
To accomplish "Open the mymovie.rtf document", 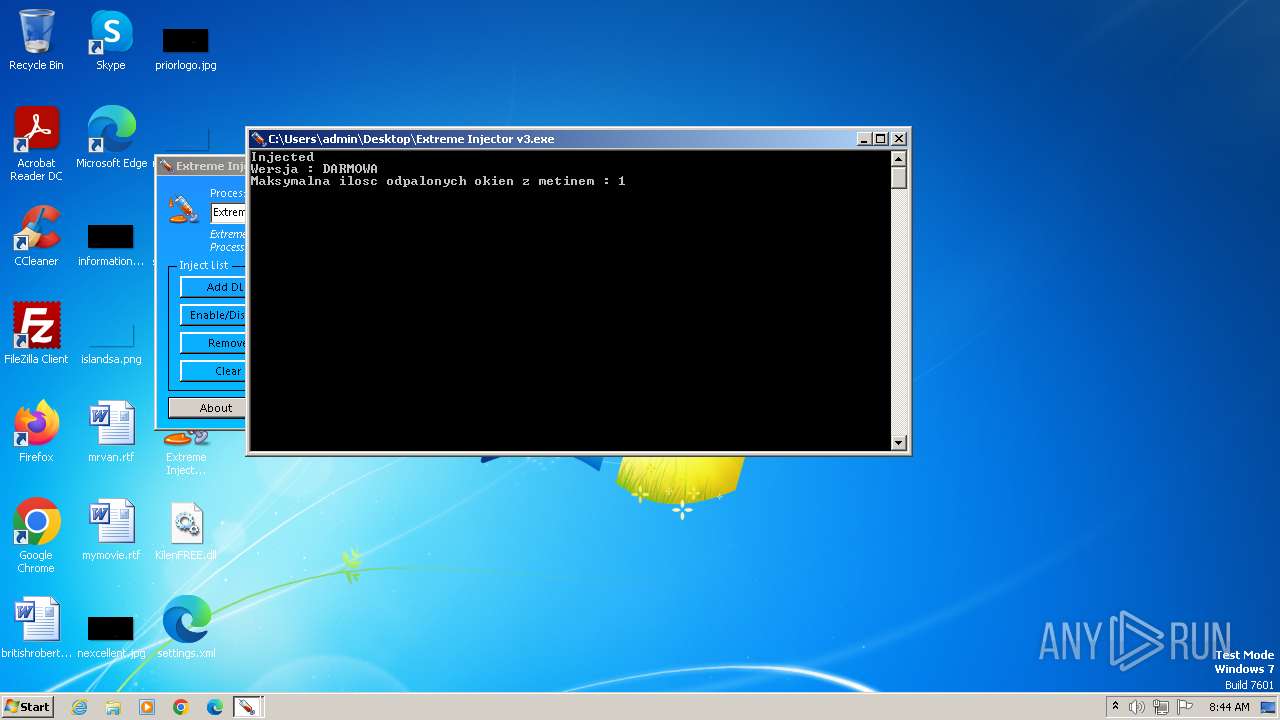I will coord(111,529).
